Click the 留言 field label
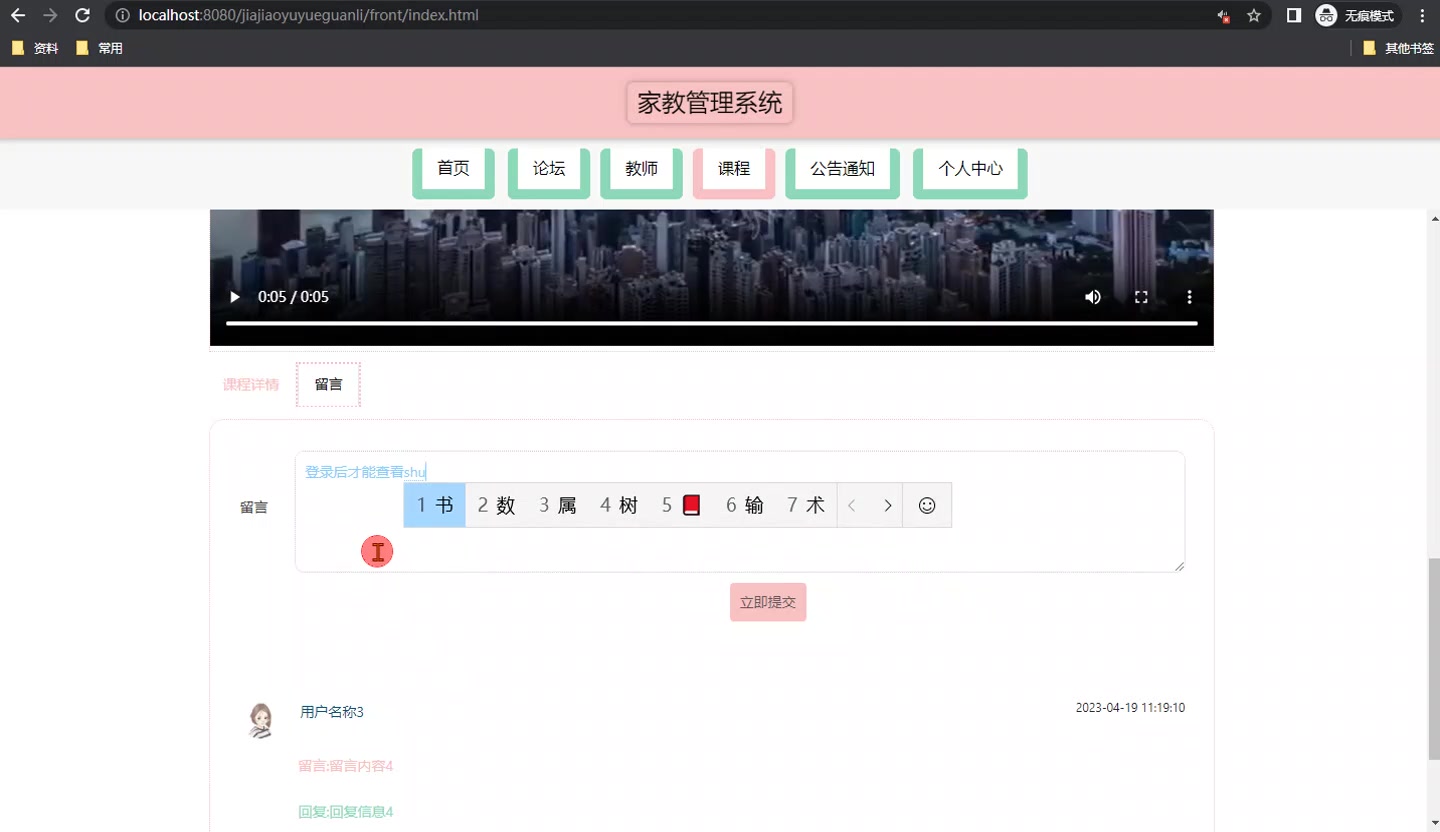This screenshot has height=832, width=1440. pyautogui.click(x=254, y=508)
